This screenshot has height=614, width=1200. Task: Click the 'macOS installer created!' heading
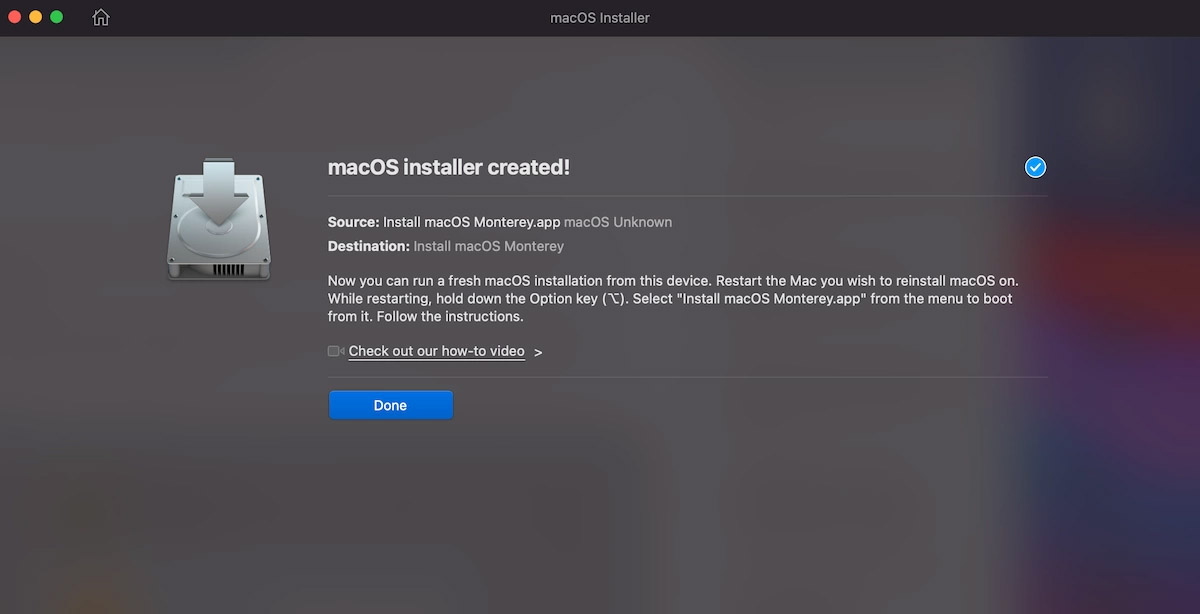click(x=449, y=168)
